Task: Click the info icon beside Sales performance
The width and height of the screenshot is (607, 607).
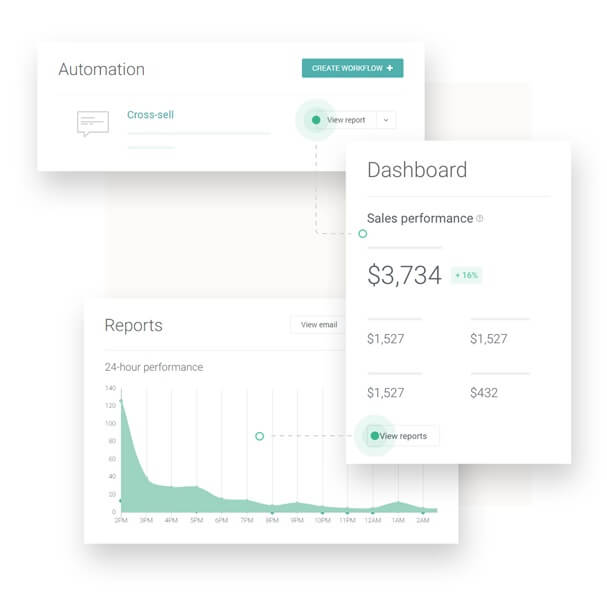Action: point(479,218)
